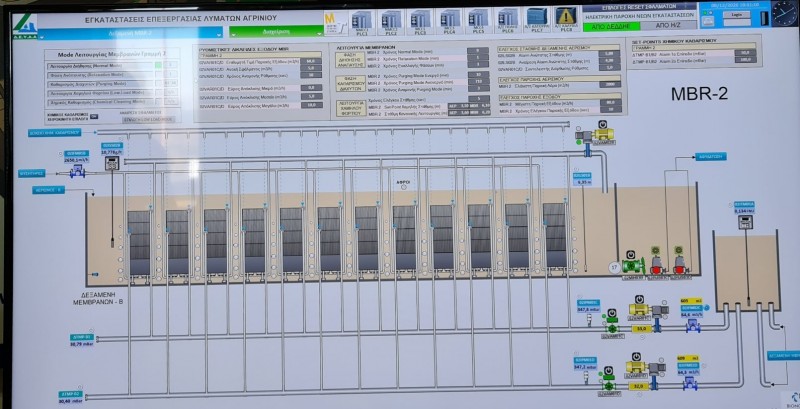Click the yellow alarm warning triangle
The width and height of the screenshot is (800, 409).
(x=567, y=16)
